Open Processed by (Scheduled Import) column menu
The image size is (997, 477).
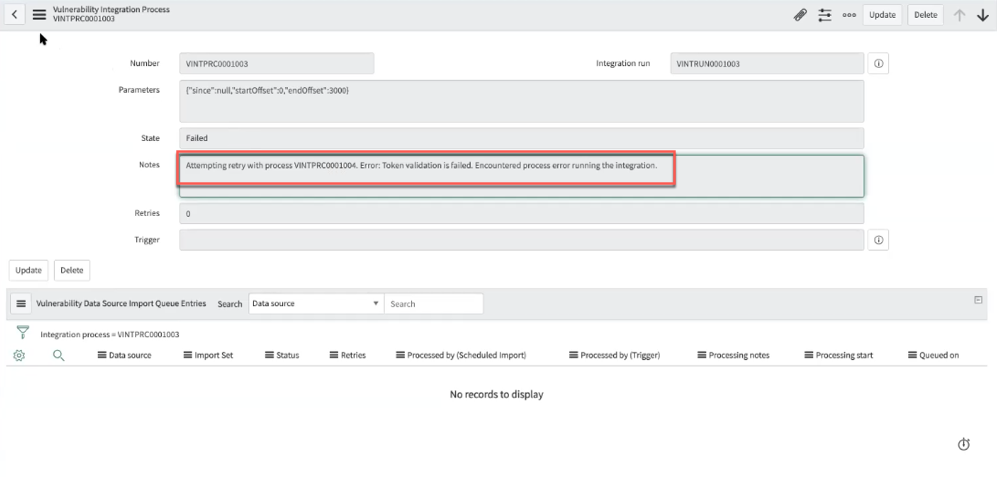click(x=400, y=355)
